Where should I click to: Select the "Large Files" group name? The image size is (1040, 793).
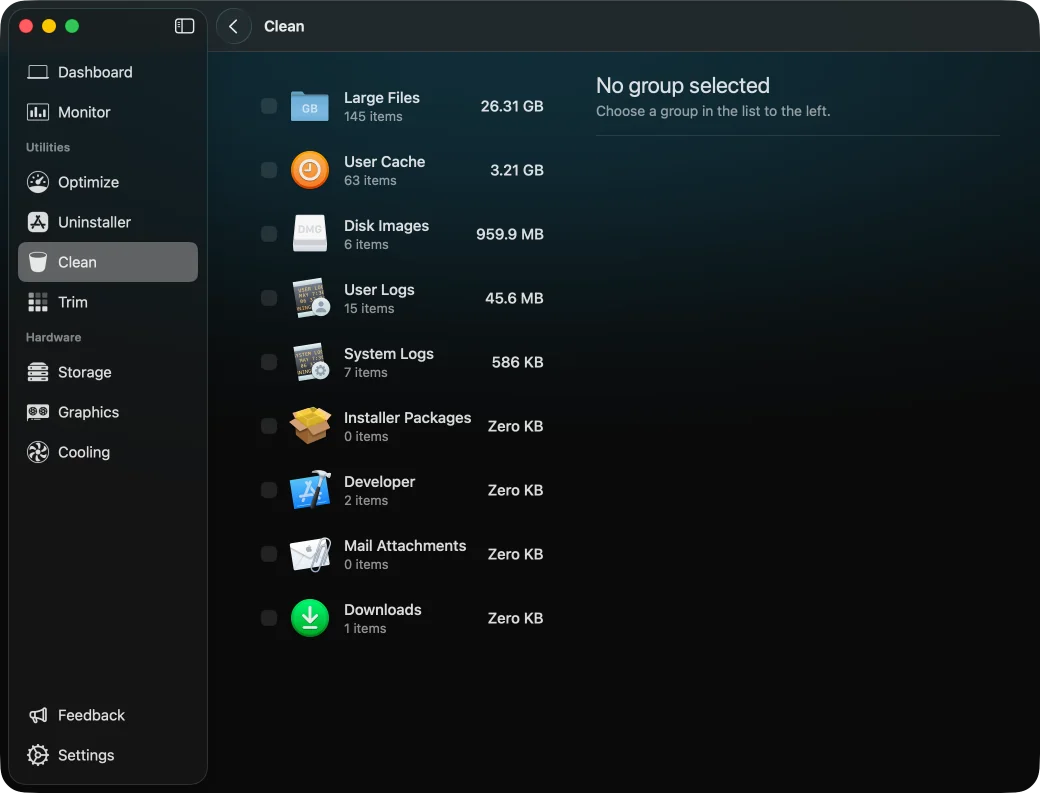tap(382, 97)
